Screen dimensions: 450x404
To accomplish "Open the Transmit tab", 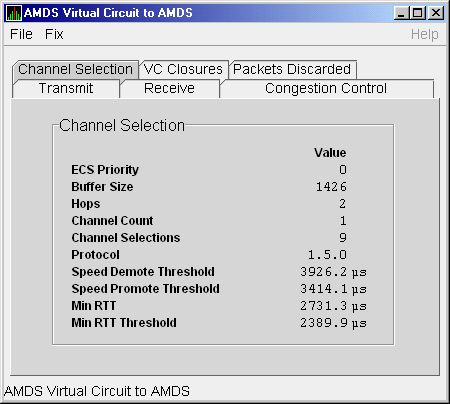I will 66,88.
